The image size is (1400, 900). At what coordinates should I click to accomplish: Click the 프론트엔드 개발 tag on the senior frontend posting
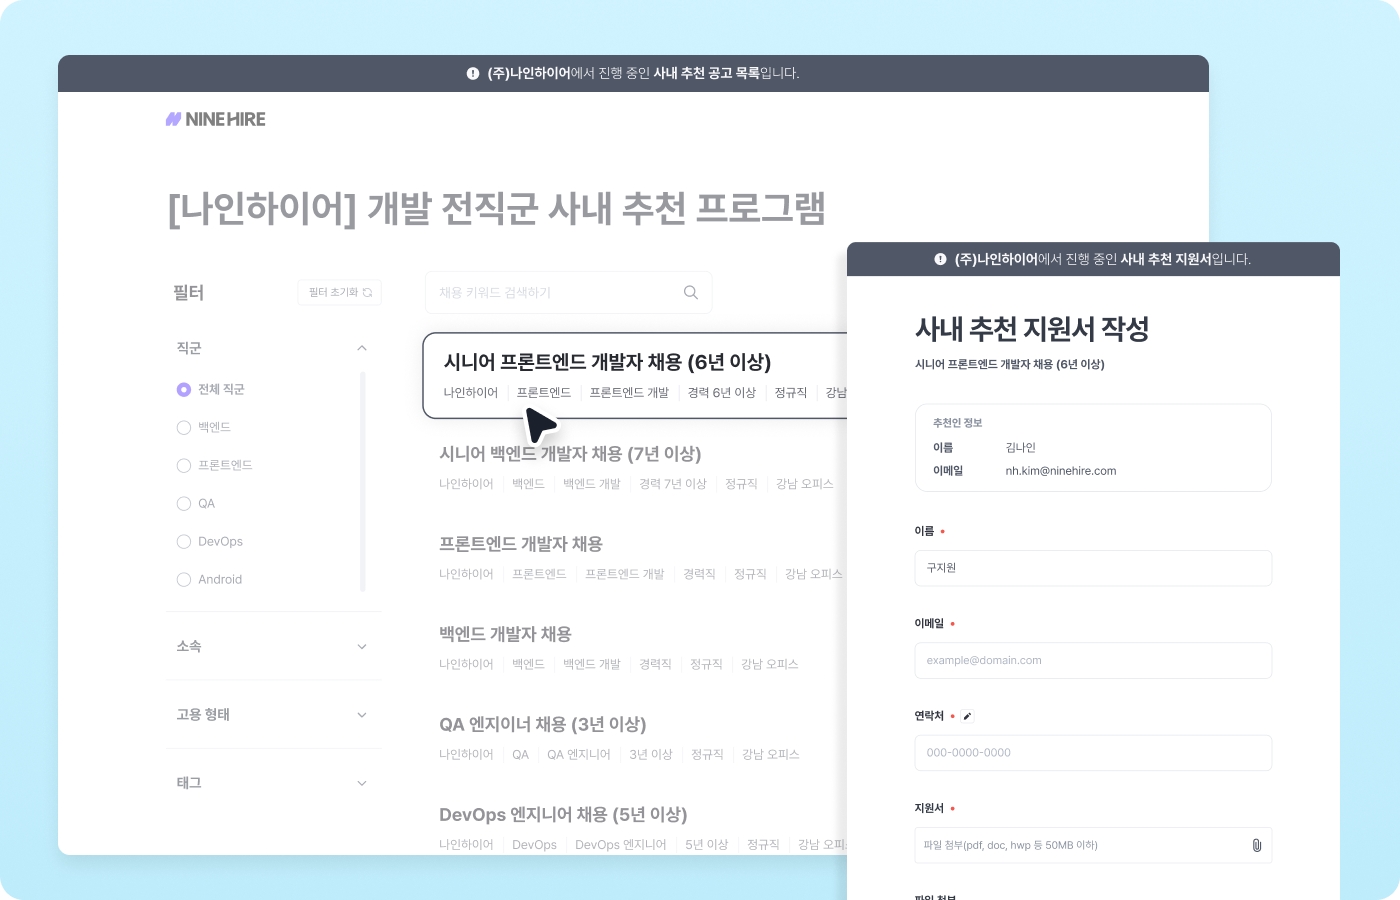[629, 393]
